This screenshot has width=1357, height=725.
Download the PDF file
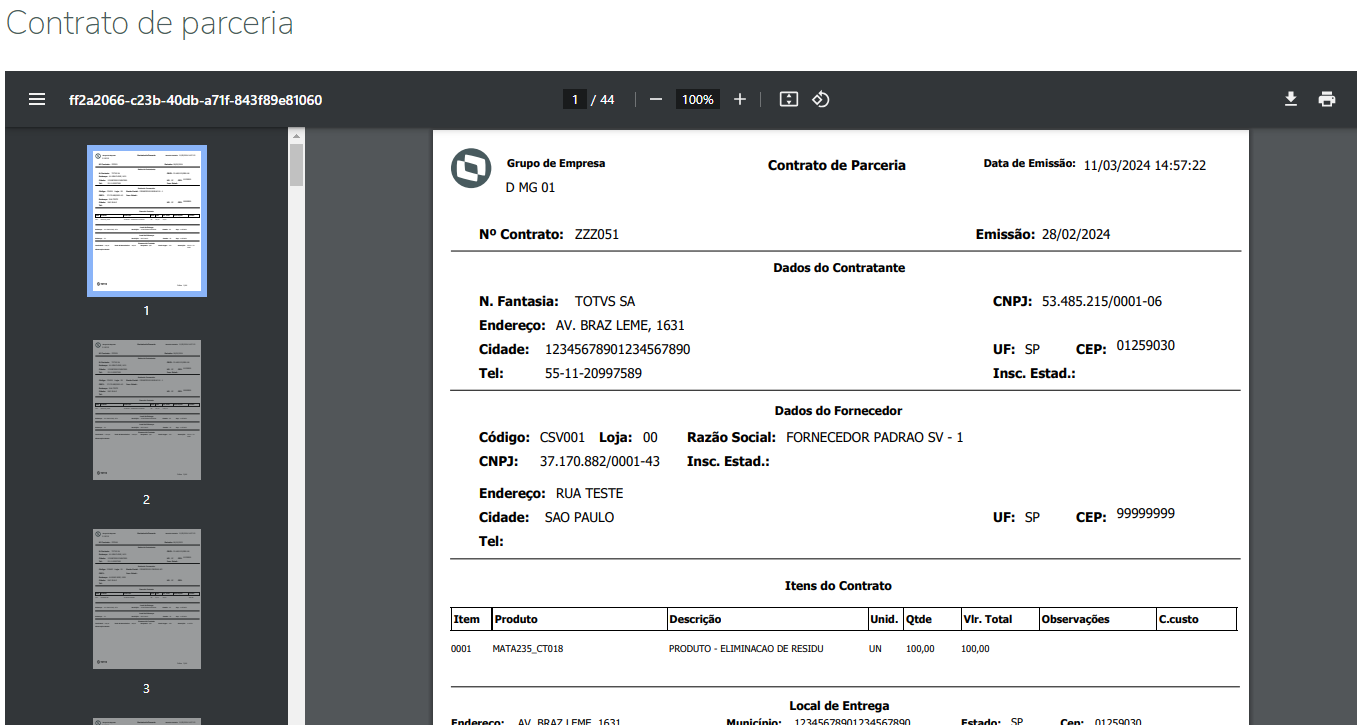1291,99
